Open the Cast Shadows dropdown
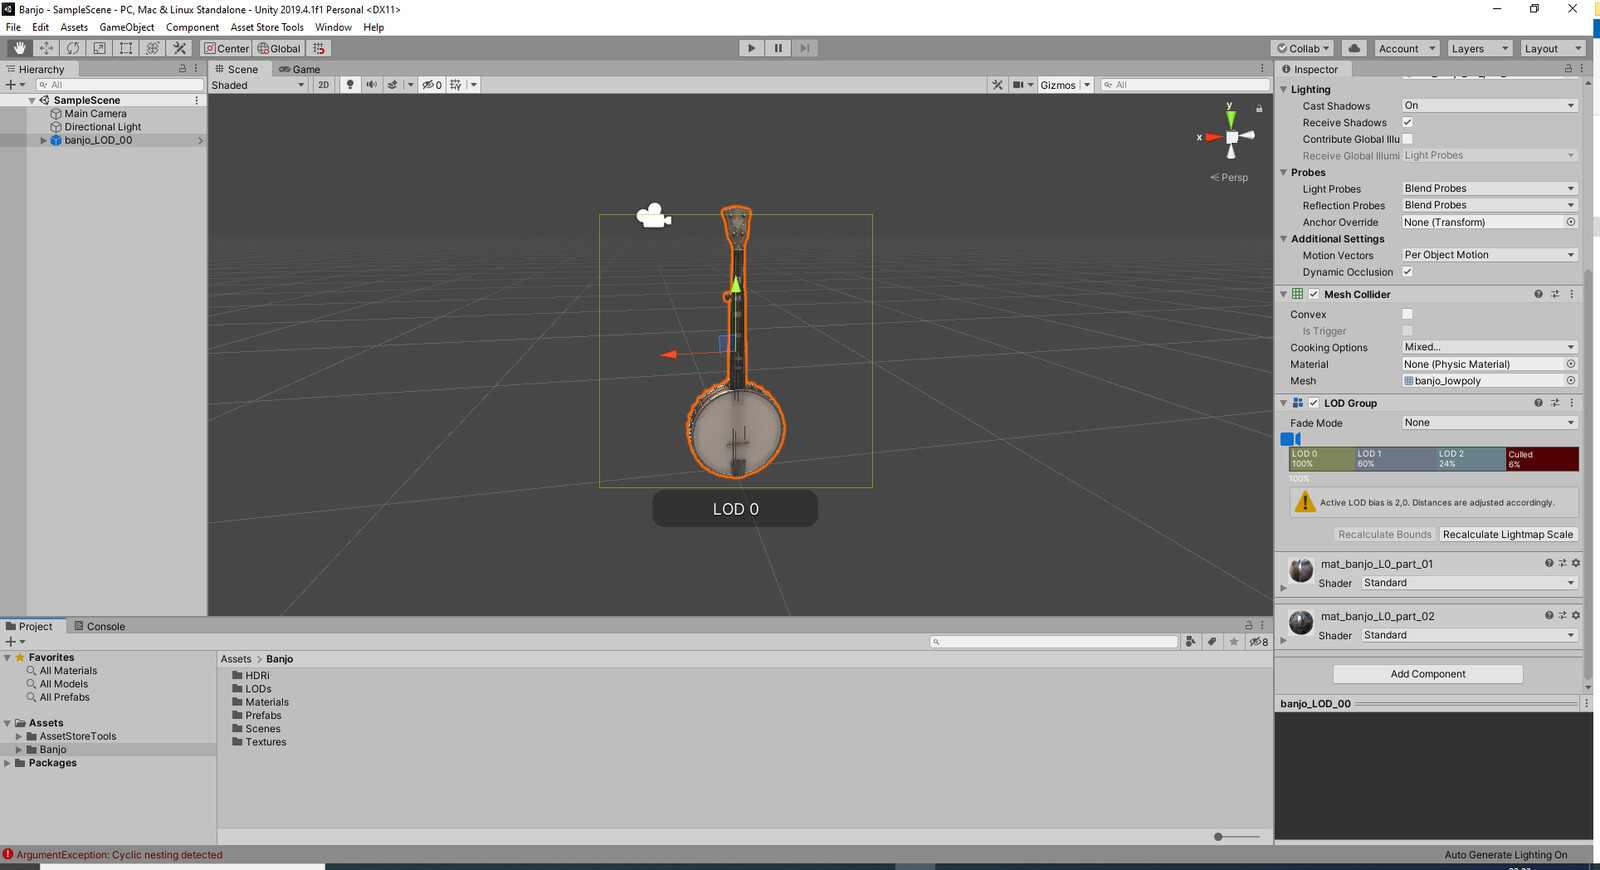Image resolution: width=1600 pixels, height=870 pixels. (x=1489, y=106)
